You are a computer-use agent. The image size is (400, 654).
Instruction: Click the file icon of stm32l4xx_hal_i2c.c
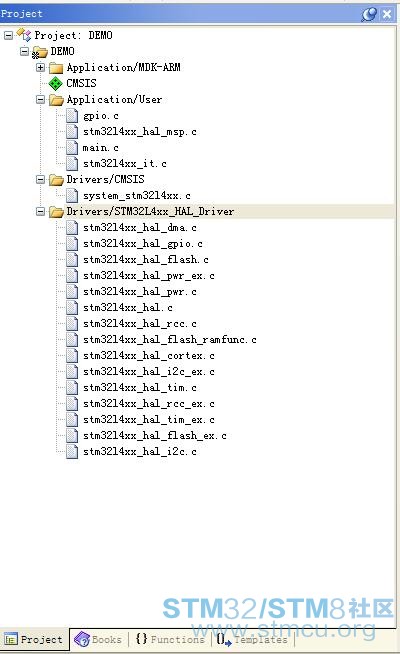click(x=72, y=452)
